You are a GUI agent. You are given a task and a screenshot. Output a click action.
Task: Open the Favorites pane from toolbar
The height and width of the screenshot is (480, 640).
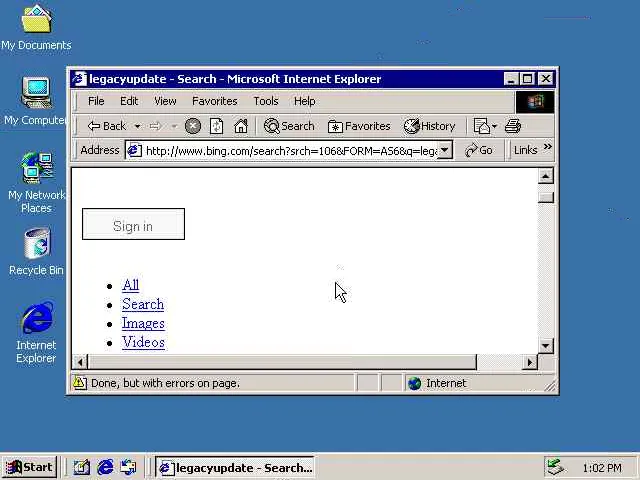pyautogui.click(x=359, y=126)
